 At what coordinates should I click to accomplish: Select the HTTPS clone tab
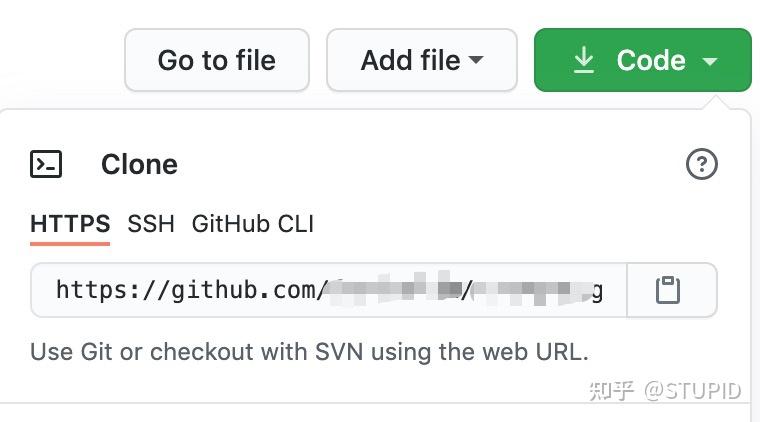point(70,224)
